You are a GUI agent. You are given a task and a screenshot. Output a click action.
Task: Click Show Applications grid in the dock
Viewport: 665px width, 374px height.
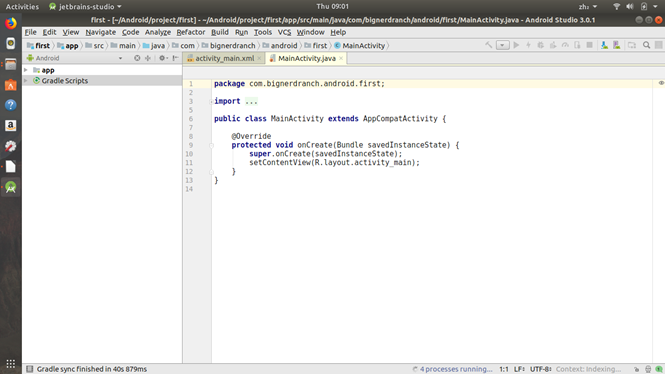[x=11, y=363]
